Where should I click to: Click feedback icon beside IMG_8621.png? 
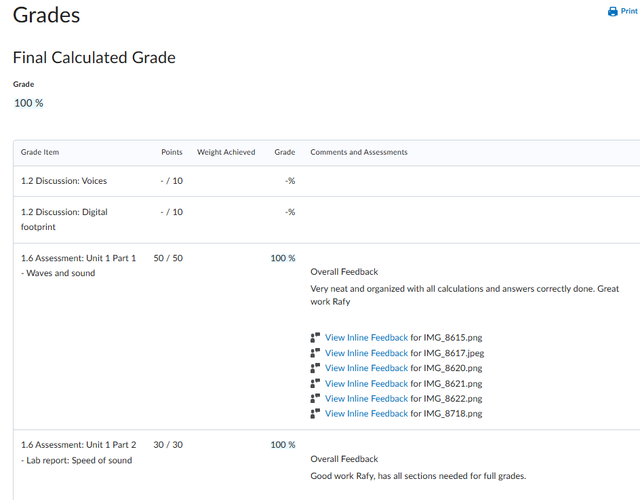[x=315, y=383]
